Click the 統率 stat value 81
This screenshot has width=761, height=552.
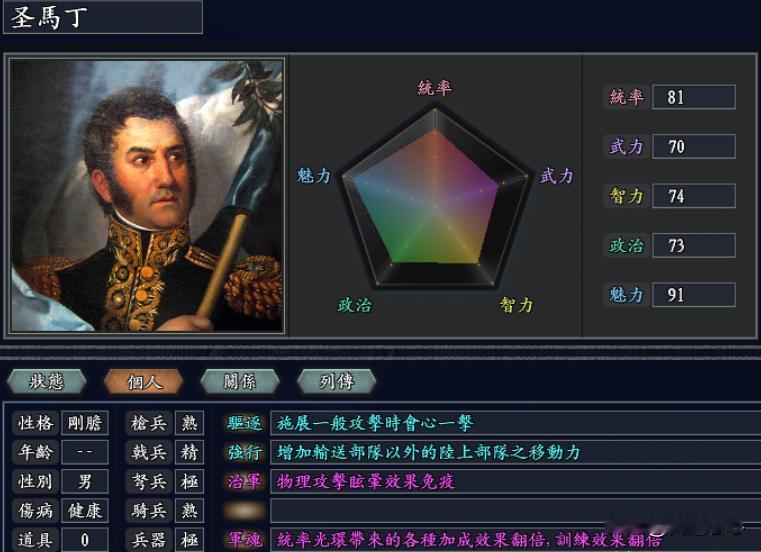pyautogui.click(x=694, y=97)
